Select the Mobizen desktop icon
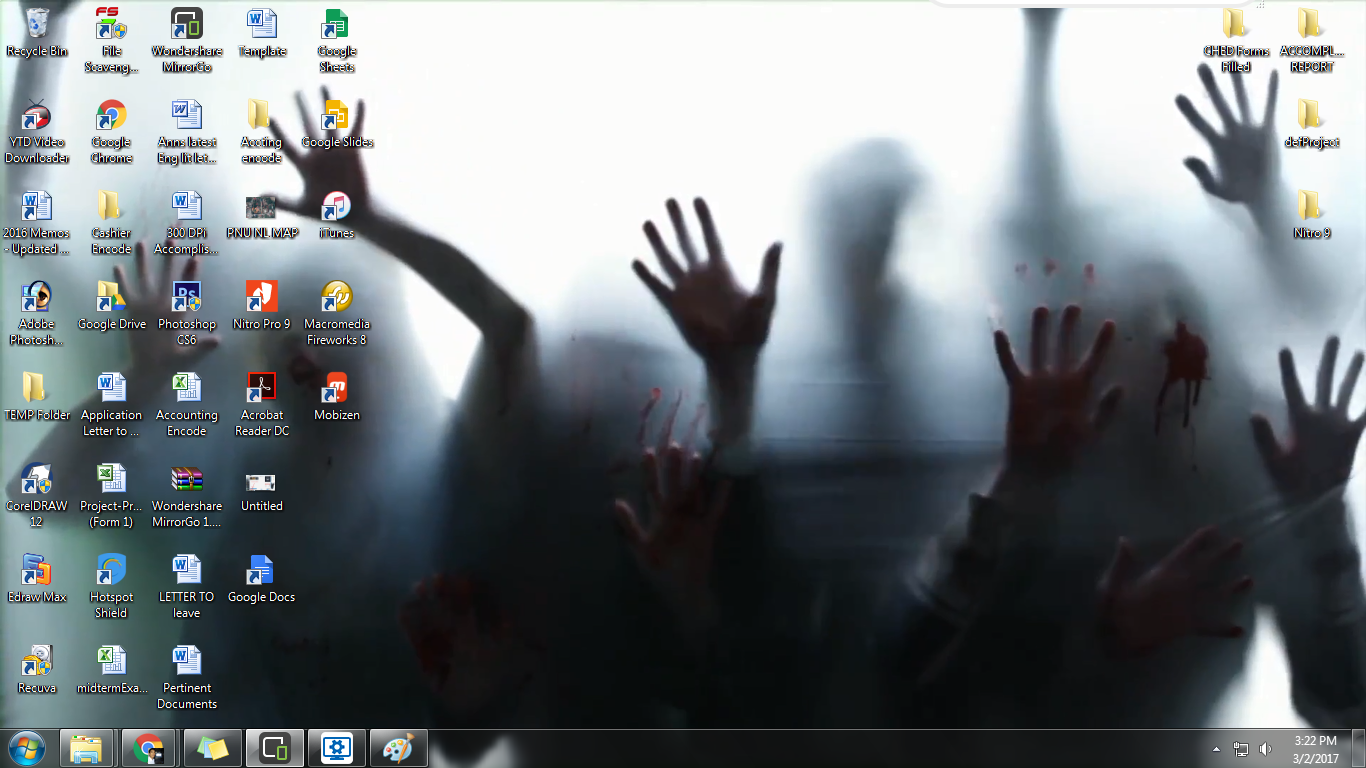 pyautogui.click(x=336, y=389)
